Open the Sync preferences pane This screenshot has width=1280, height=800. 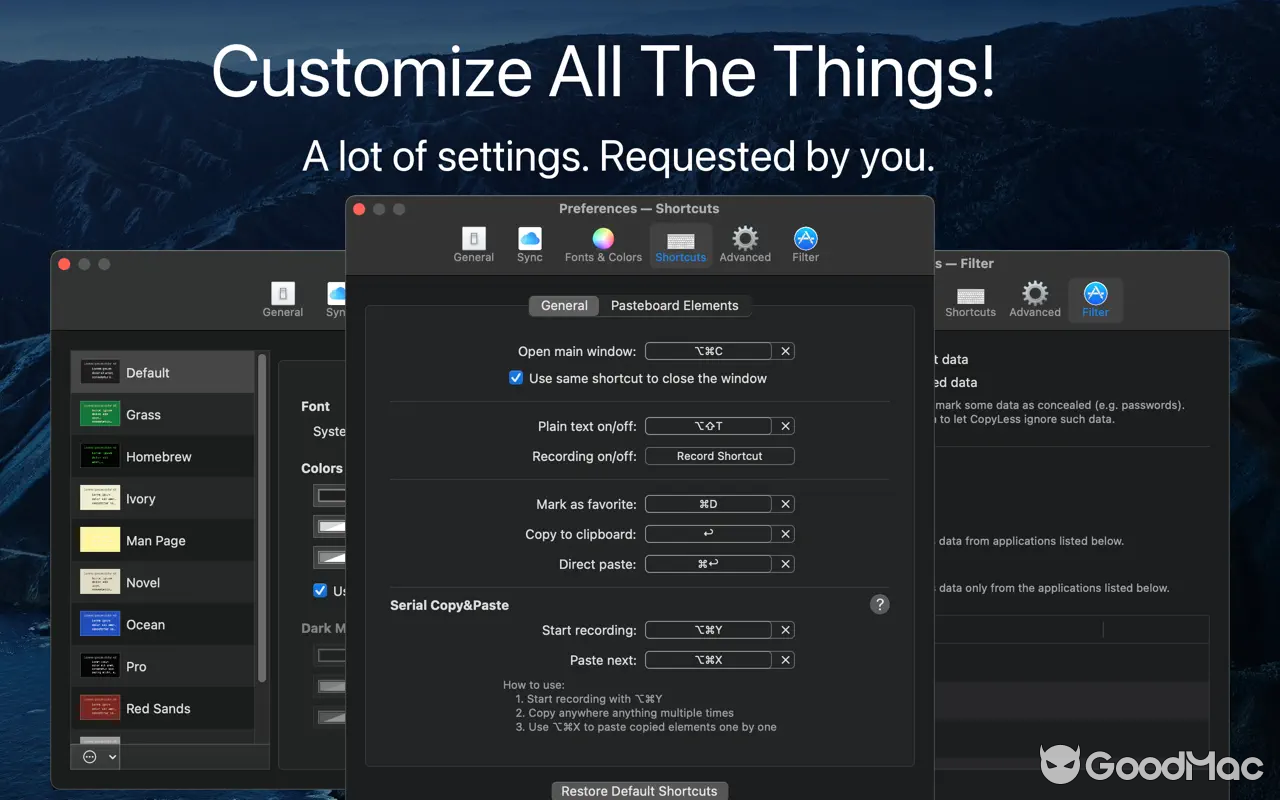tap(529, 243)
